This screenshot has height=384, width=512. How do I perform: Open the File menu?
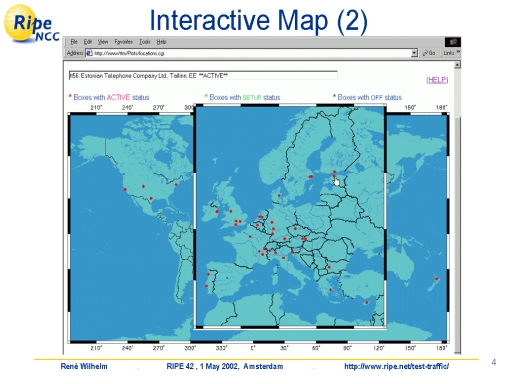[x=74, y=42]
